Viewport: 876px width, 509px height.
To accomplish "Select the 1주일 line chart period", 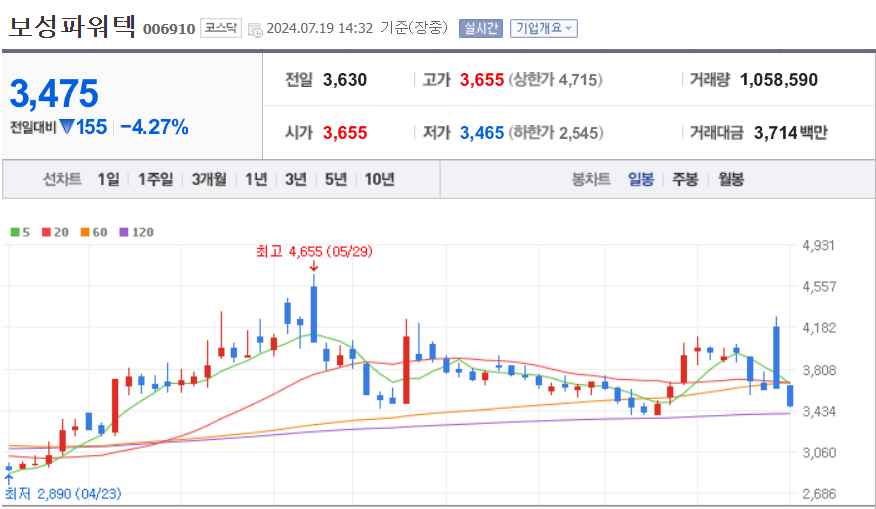I will pos(155,179).
